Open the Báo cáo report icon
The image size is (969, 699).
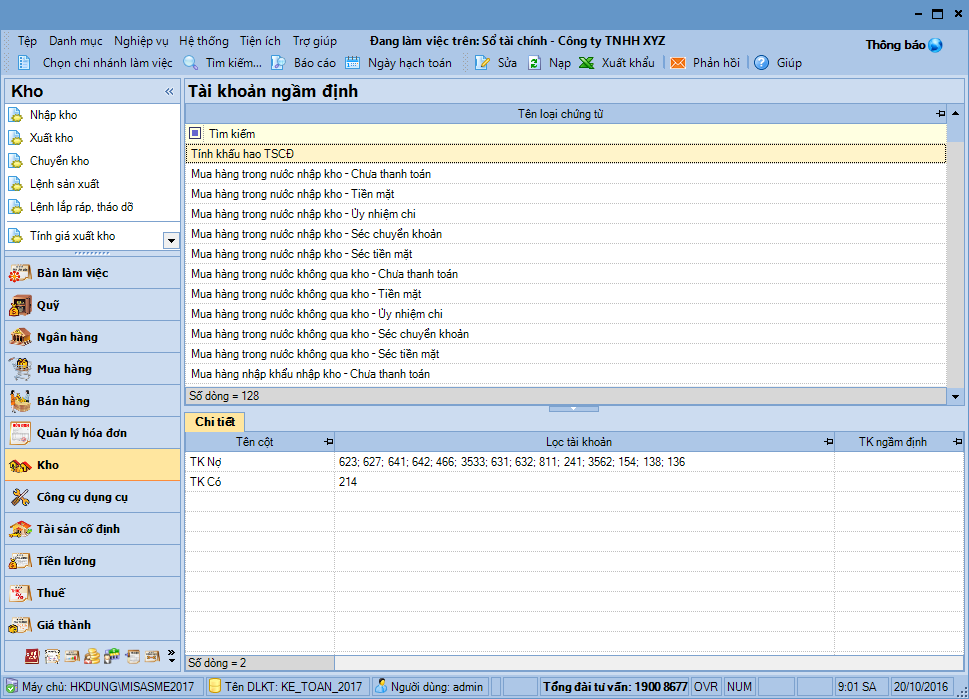click(x=279, y=63)
